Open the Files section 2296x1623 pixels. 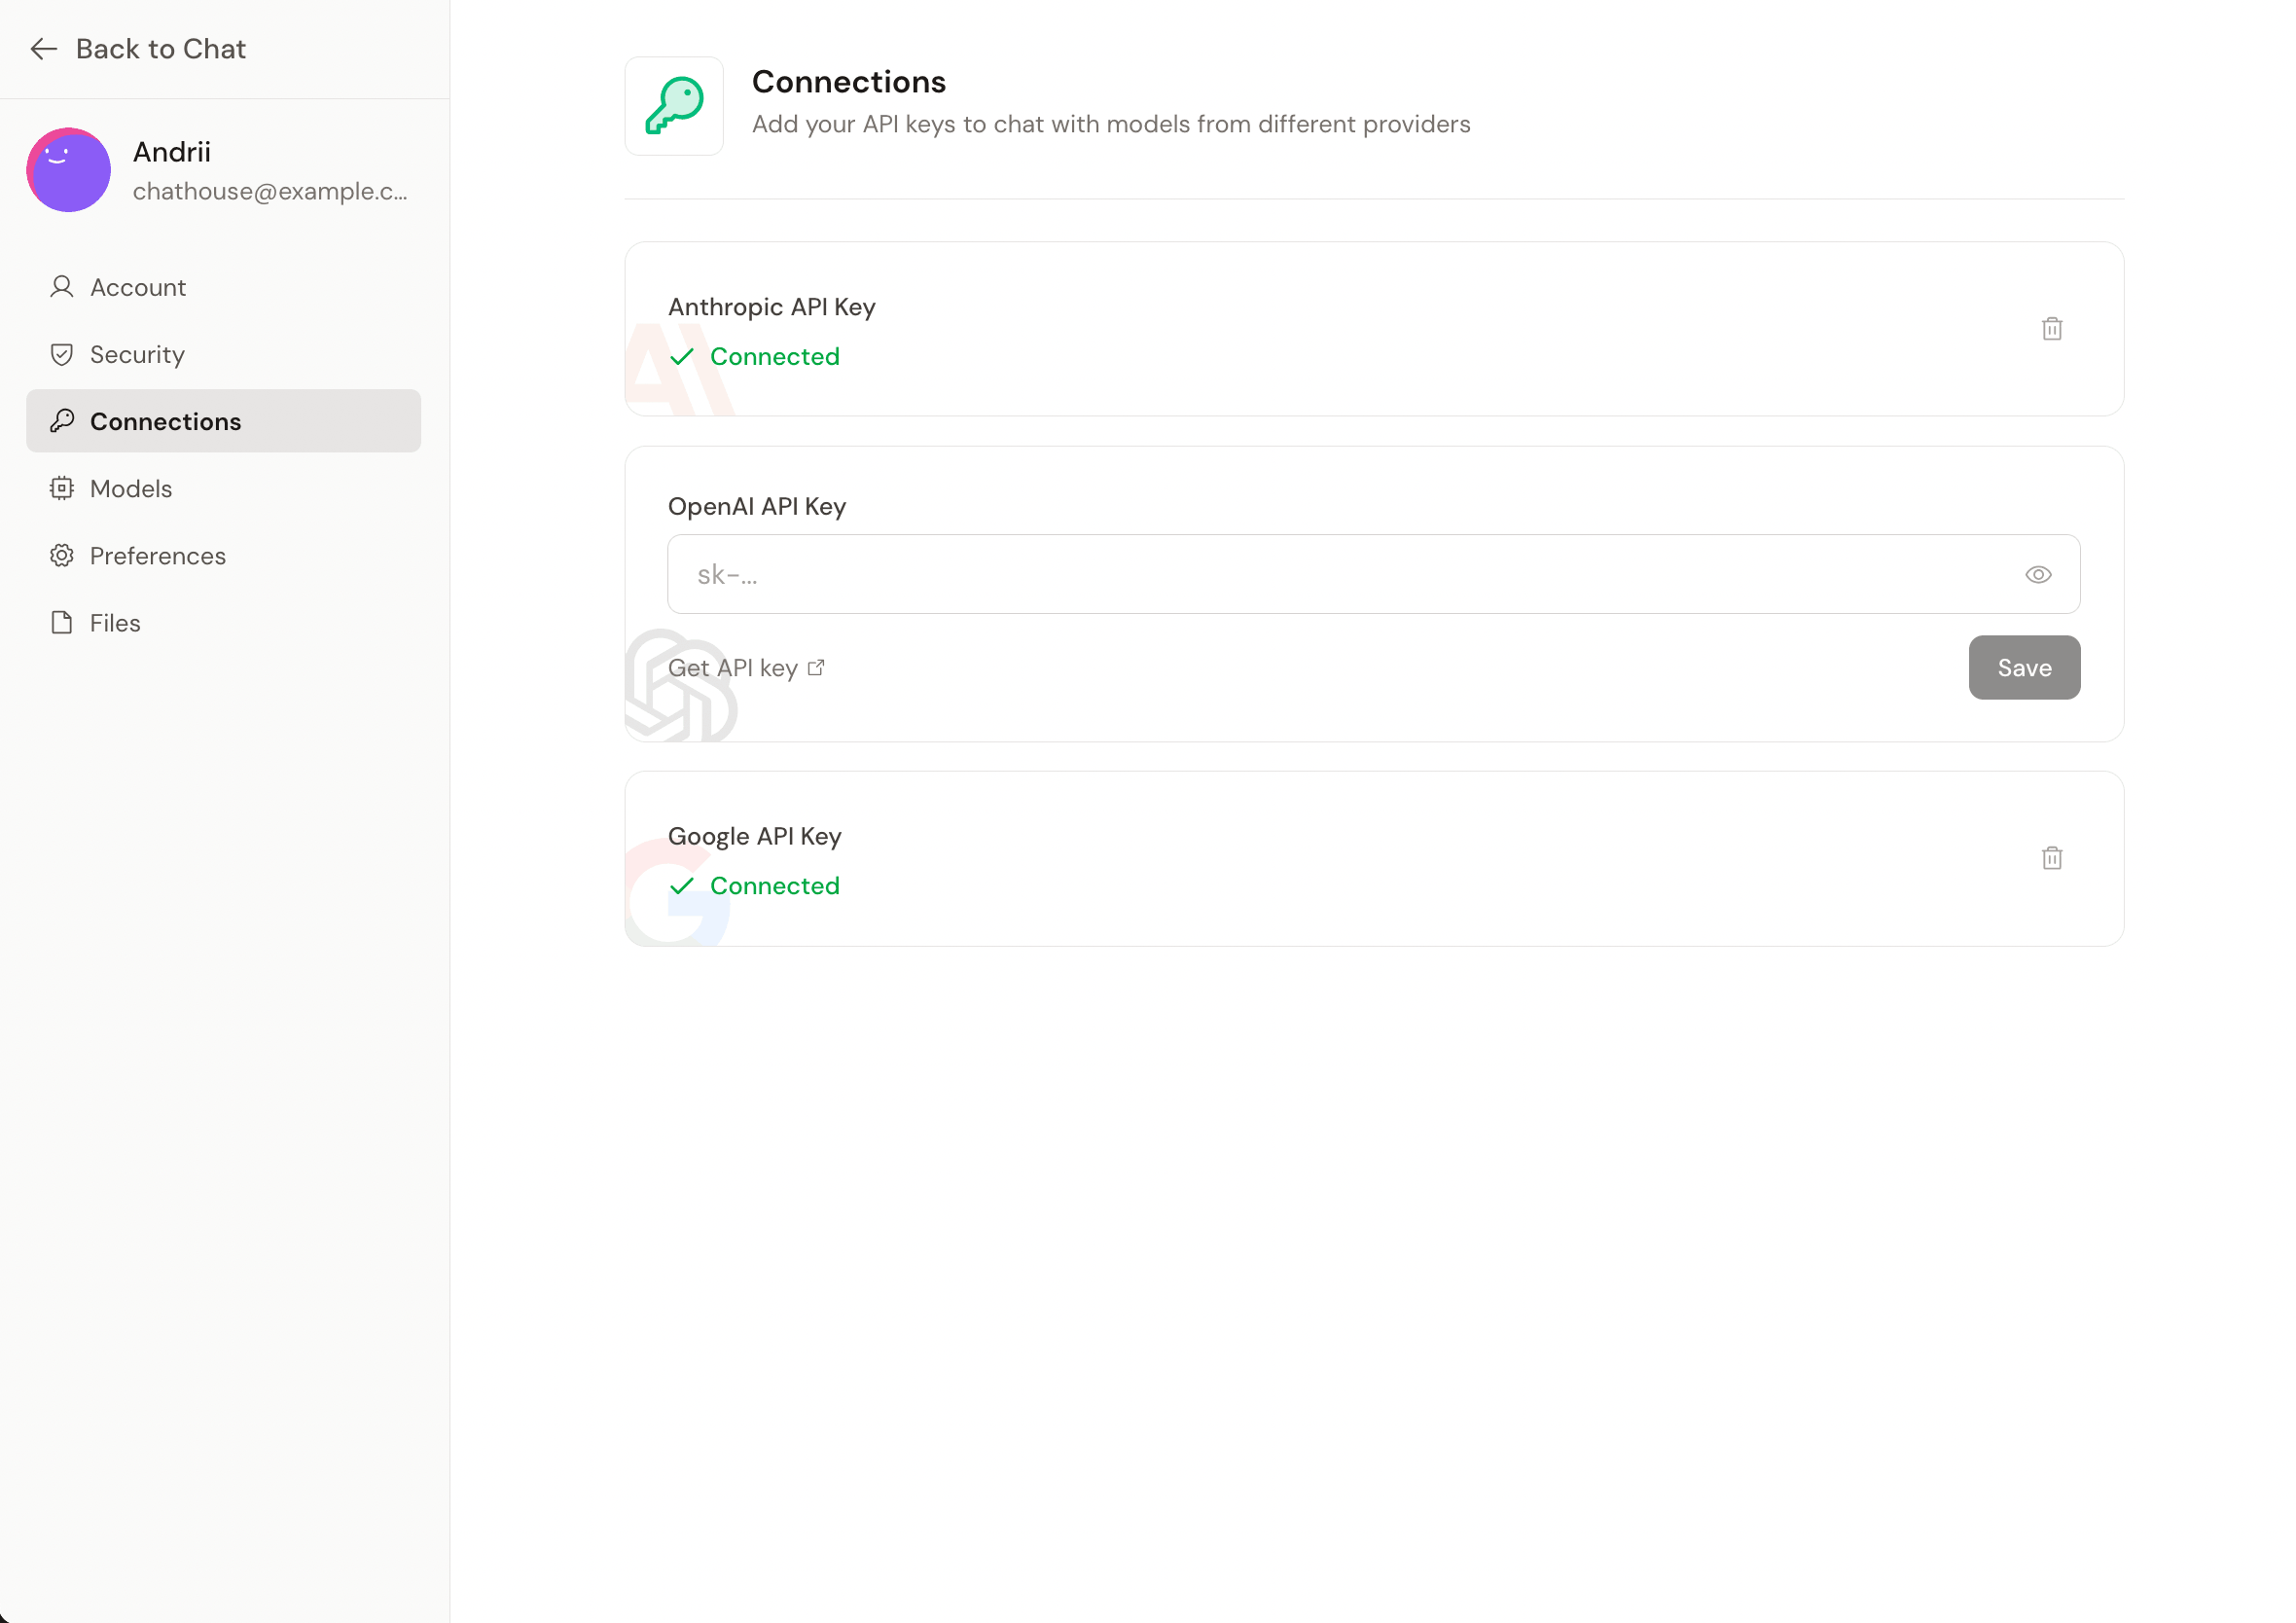[115, 623]
